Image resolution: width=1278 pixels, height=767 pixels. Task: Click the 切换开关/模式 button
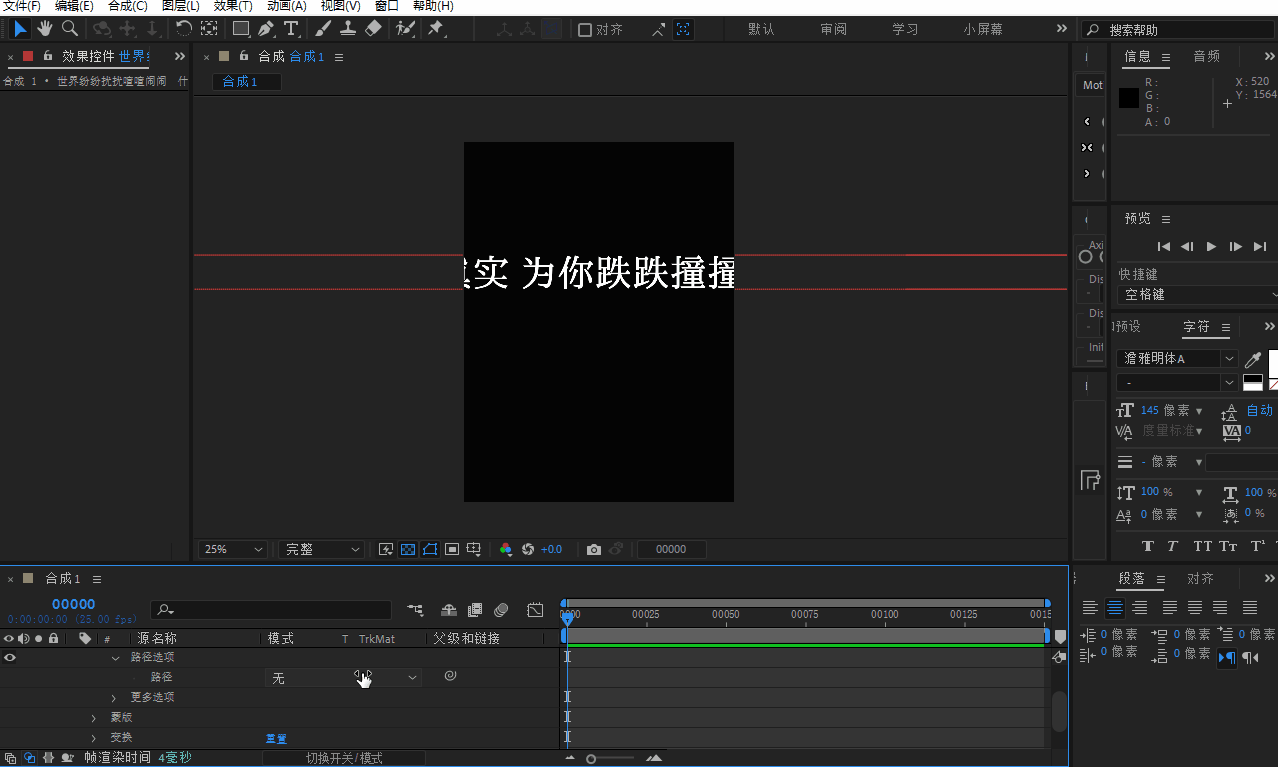tap(344, 758)
